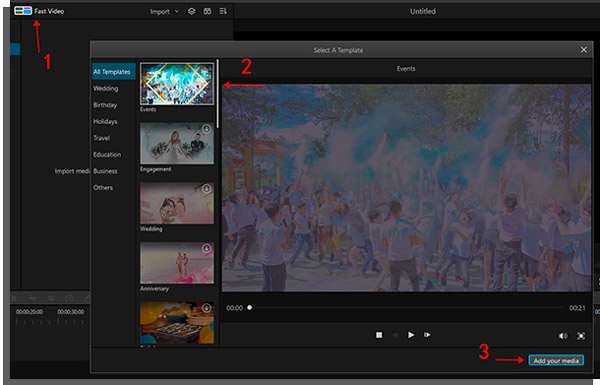Click the scissors split tool in timeline toolbar
600x385 pixels.
[x=33, y=298]
